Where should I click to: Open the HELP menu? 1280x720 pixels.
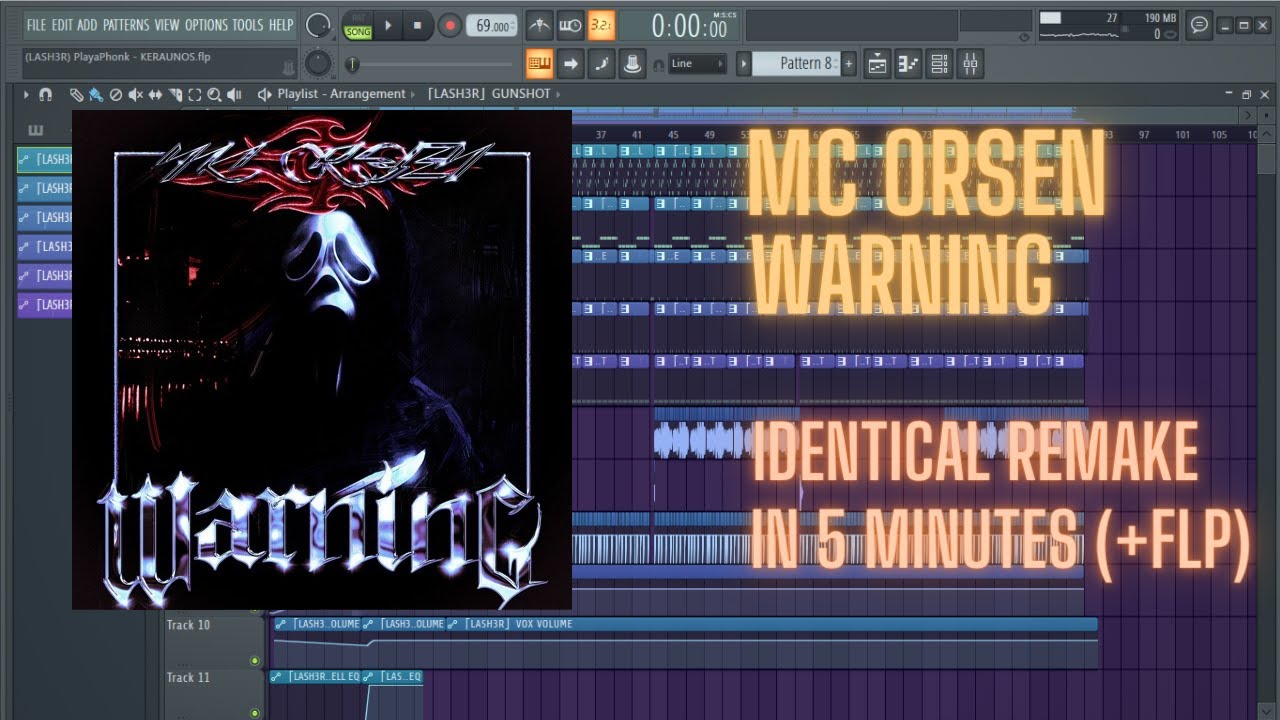281,25
